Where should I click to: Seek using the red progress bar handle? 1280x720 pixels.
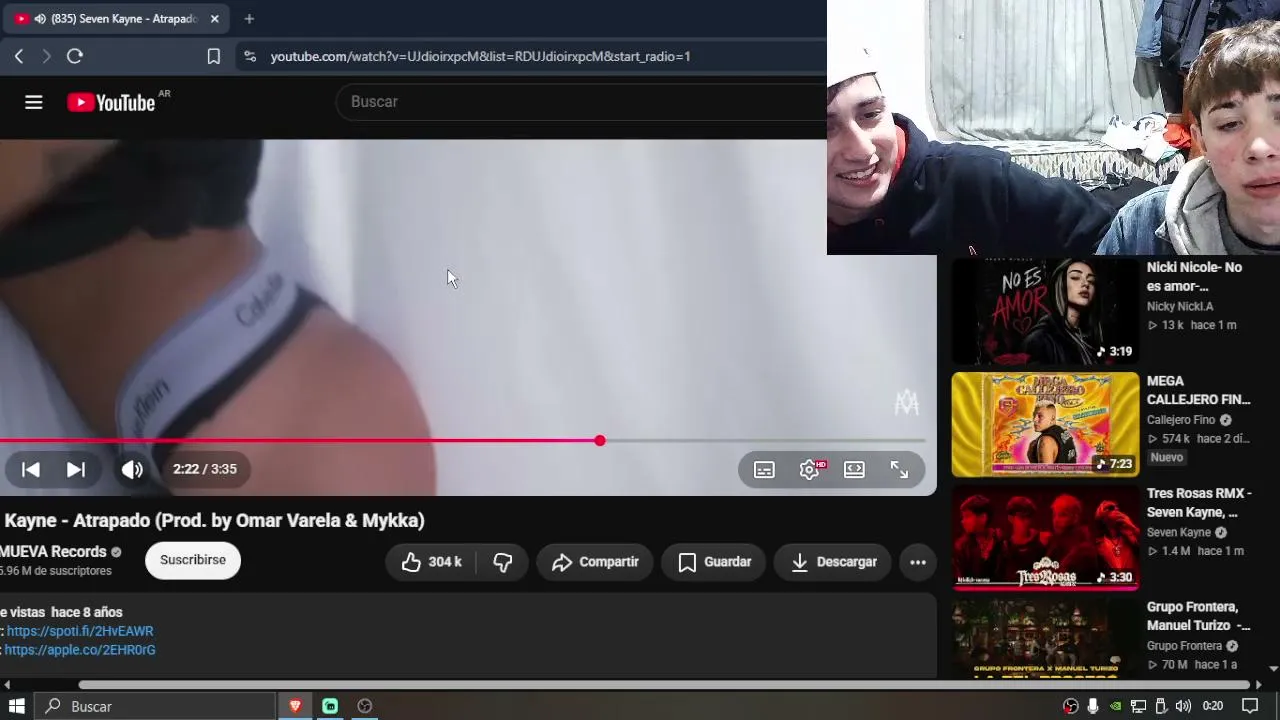coord(599,441)
